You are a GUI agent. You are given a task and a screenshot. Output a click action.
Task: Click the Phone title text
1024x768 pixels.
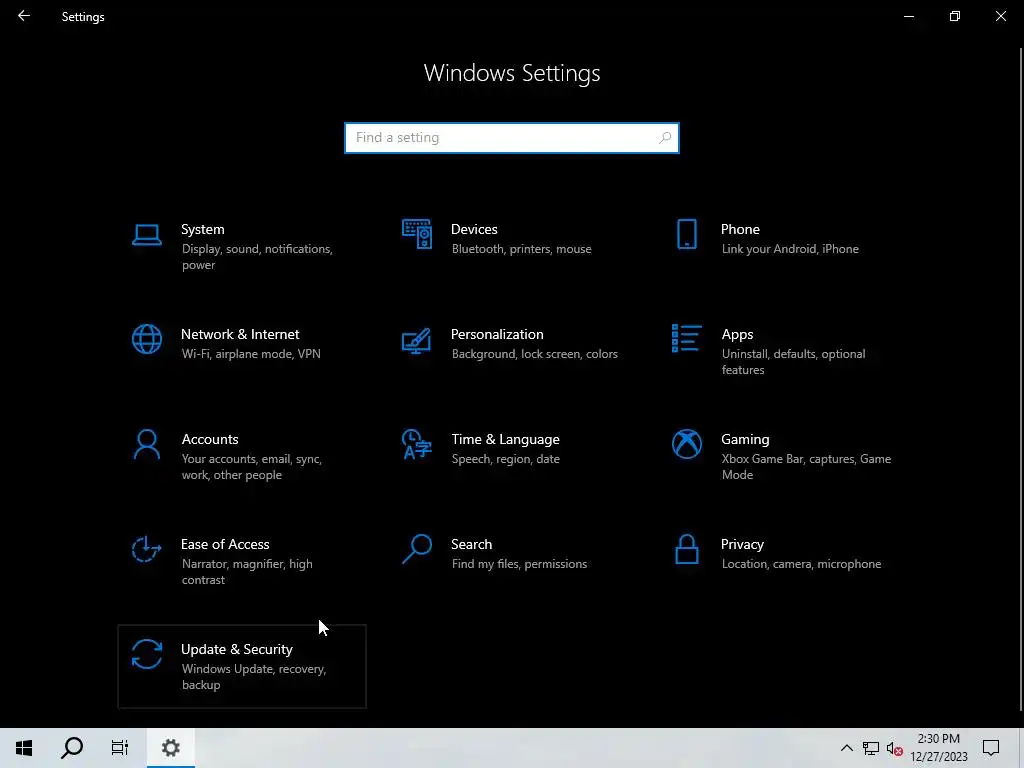(740, 229)
